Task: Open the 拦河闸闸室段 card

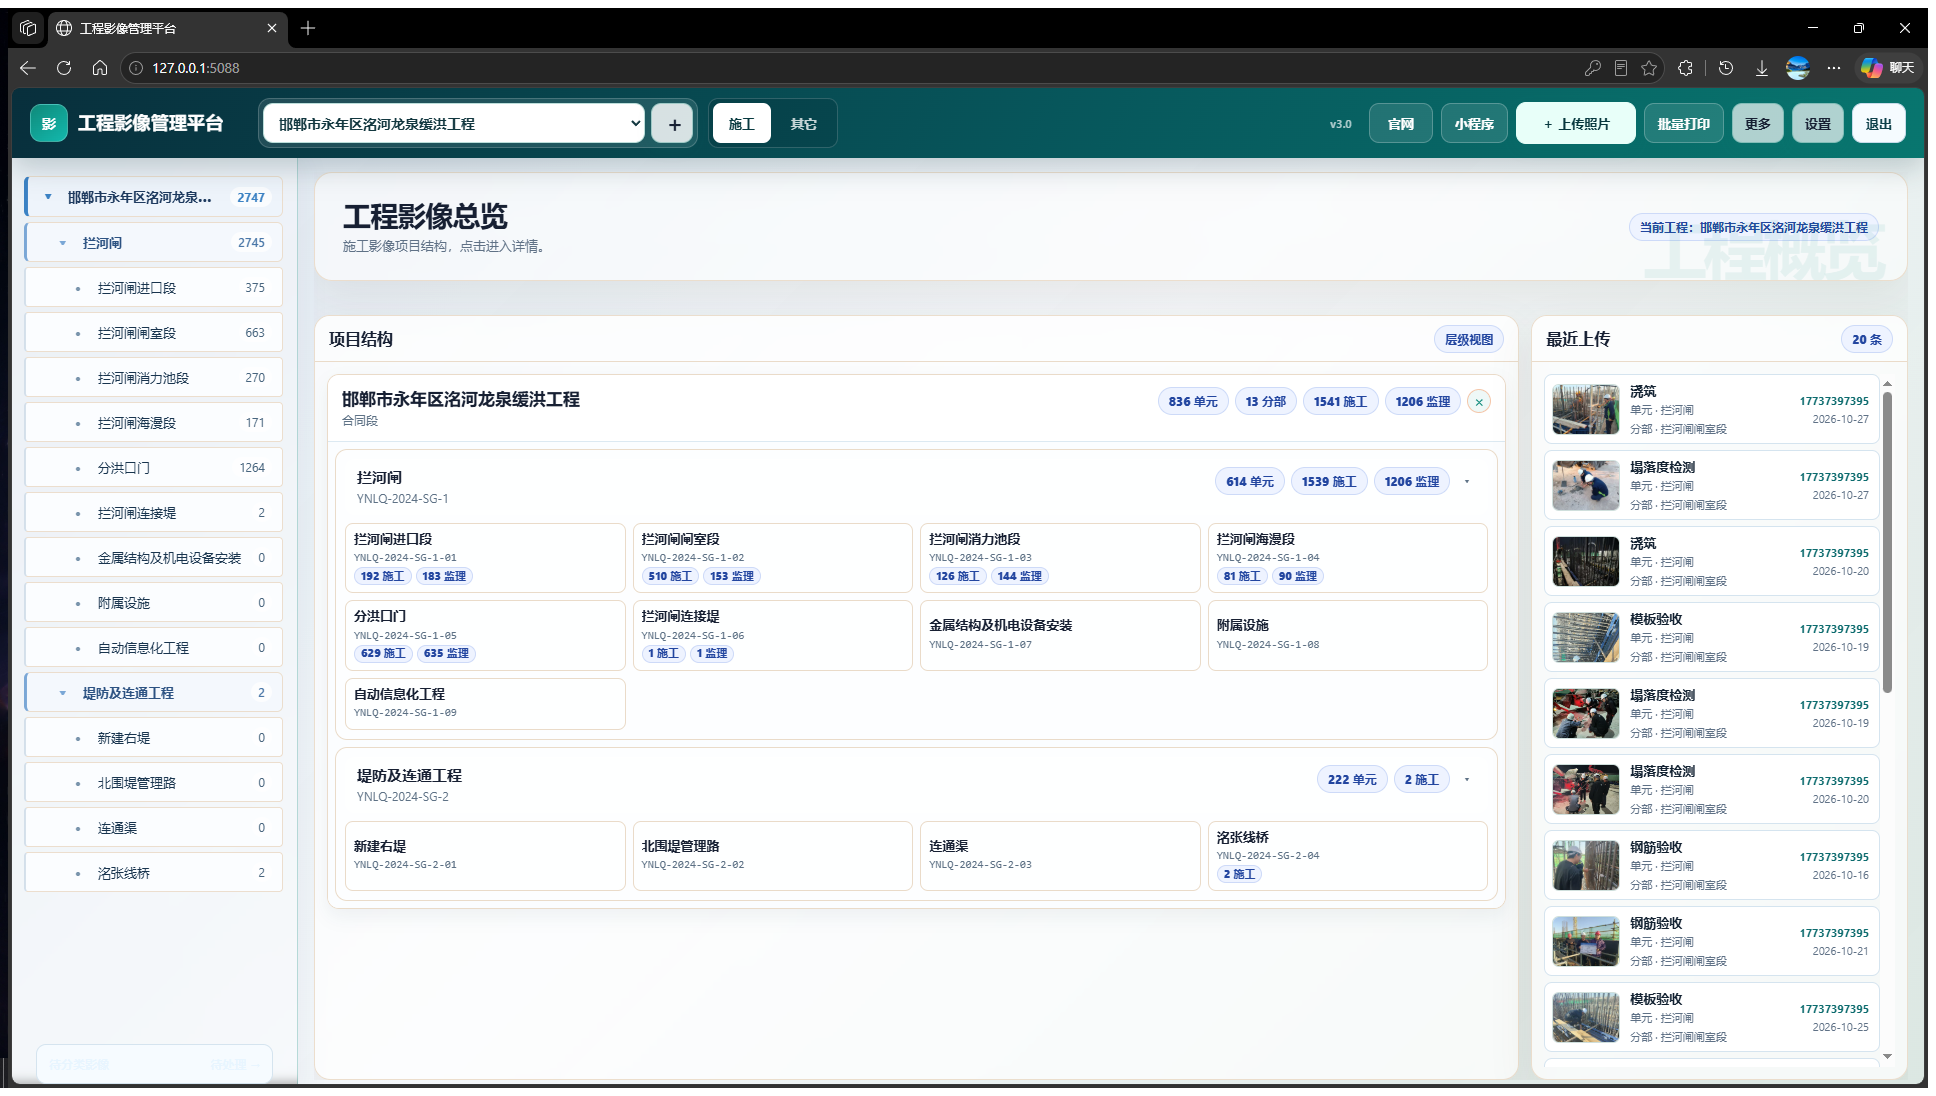Action: 772,557
